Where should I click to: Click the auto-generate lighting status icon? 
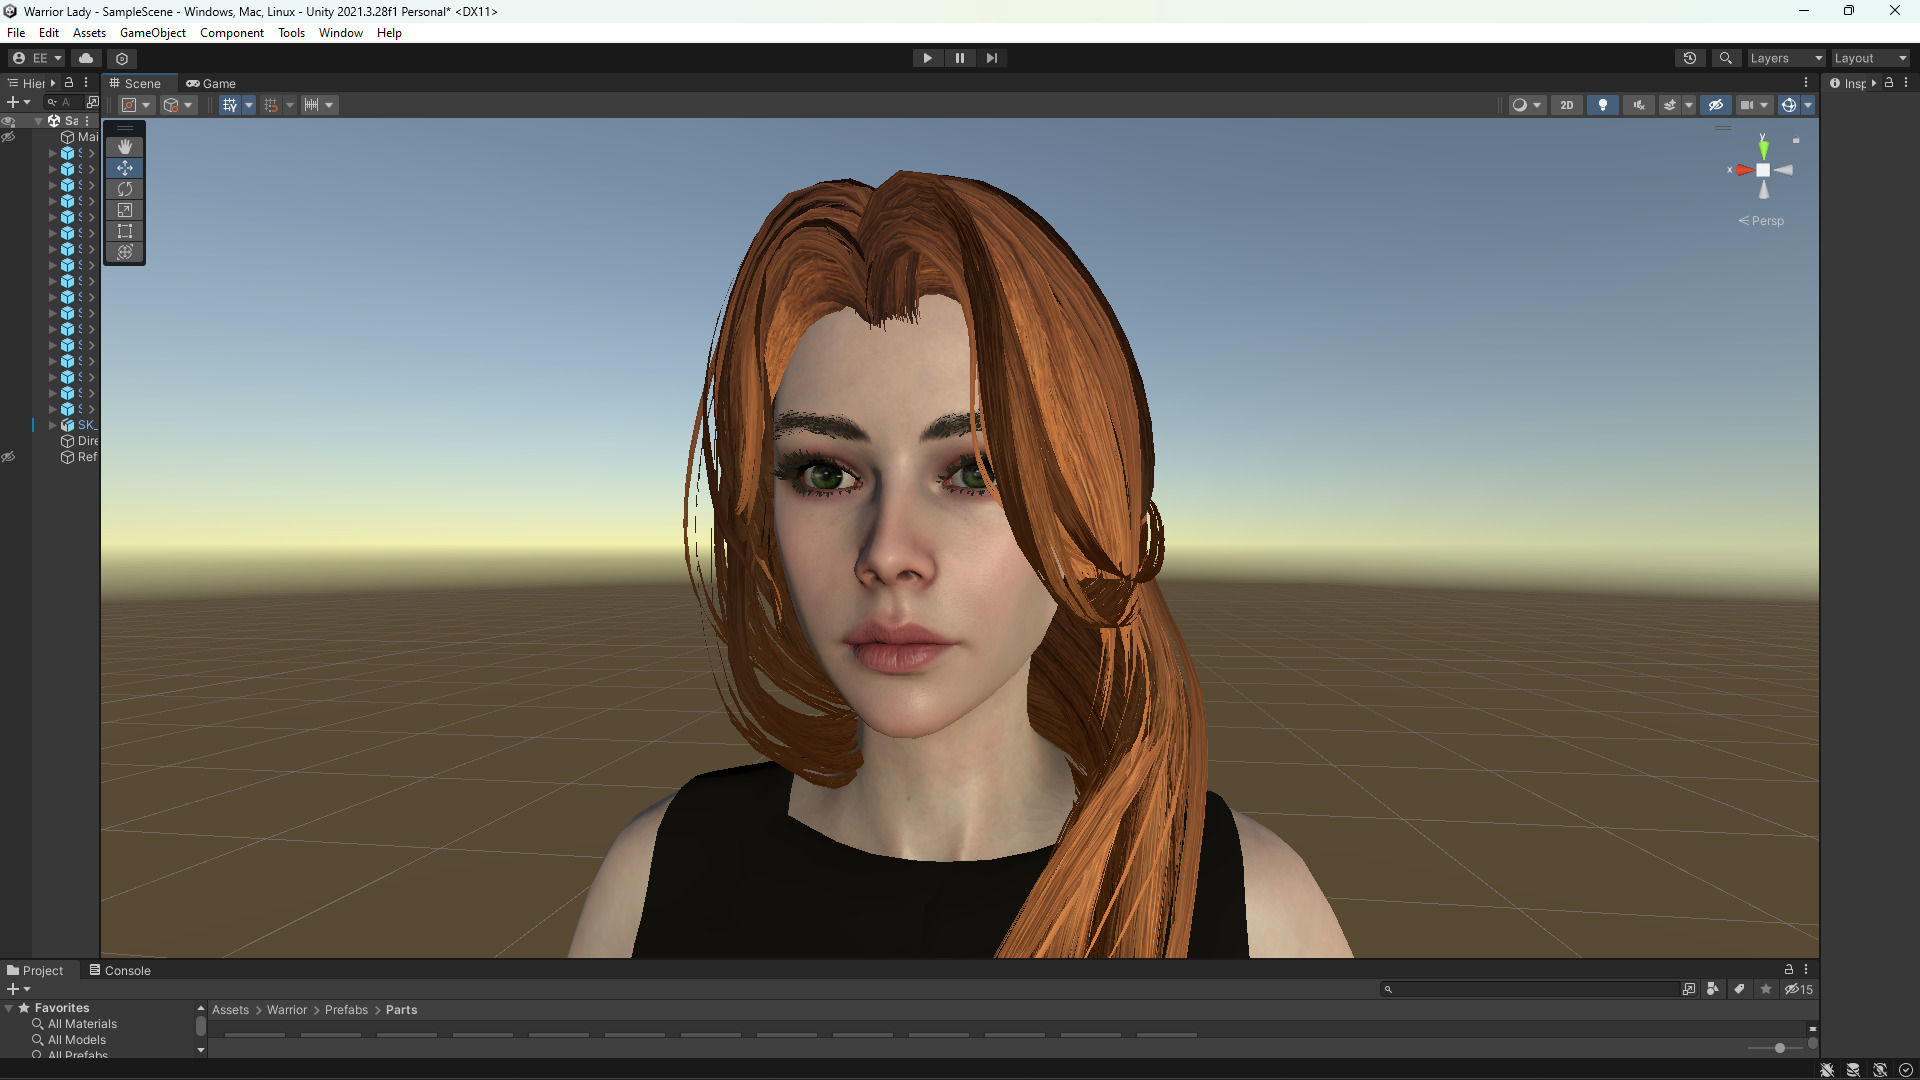coord(1880,1070)
